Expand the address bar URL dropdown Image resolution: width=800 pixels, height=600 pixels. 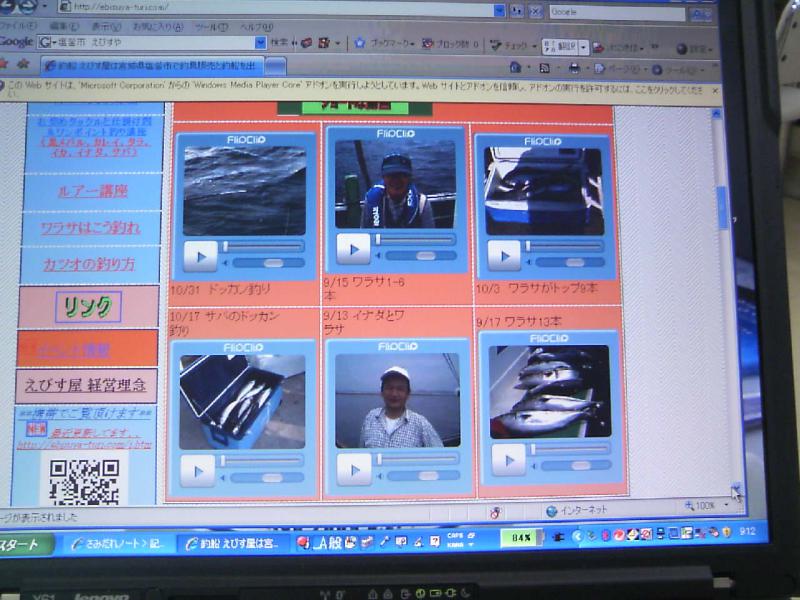click(x=499, y=11)
